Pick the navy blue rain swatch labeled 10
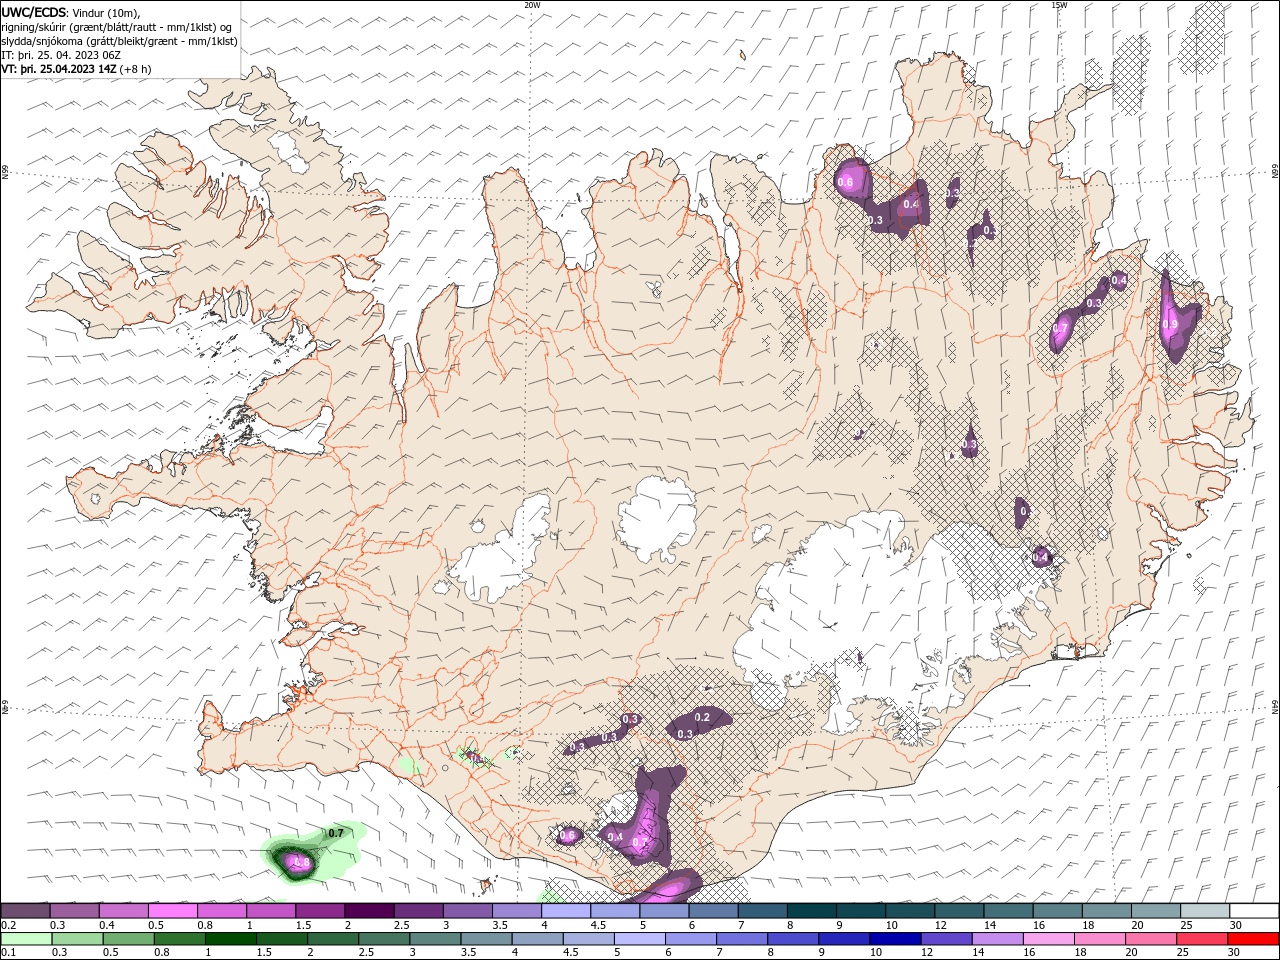1280x960 pixels. pos(894,939)
